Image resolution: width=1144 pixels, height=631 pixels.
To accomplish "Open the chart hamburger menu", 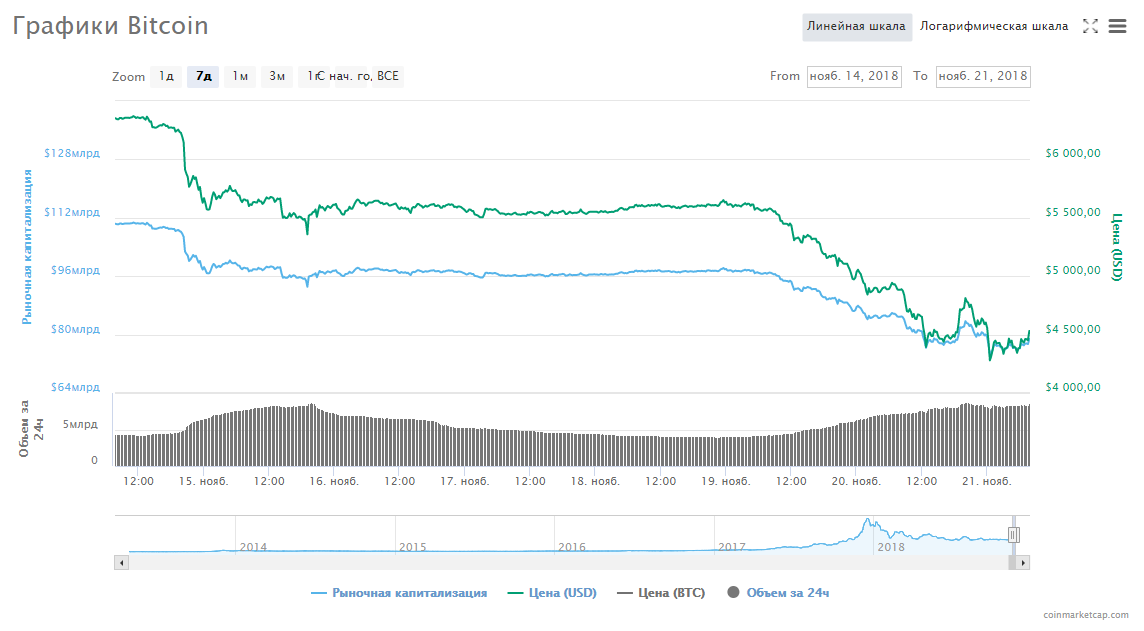I will coord(1117,26).
